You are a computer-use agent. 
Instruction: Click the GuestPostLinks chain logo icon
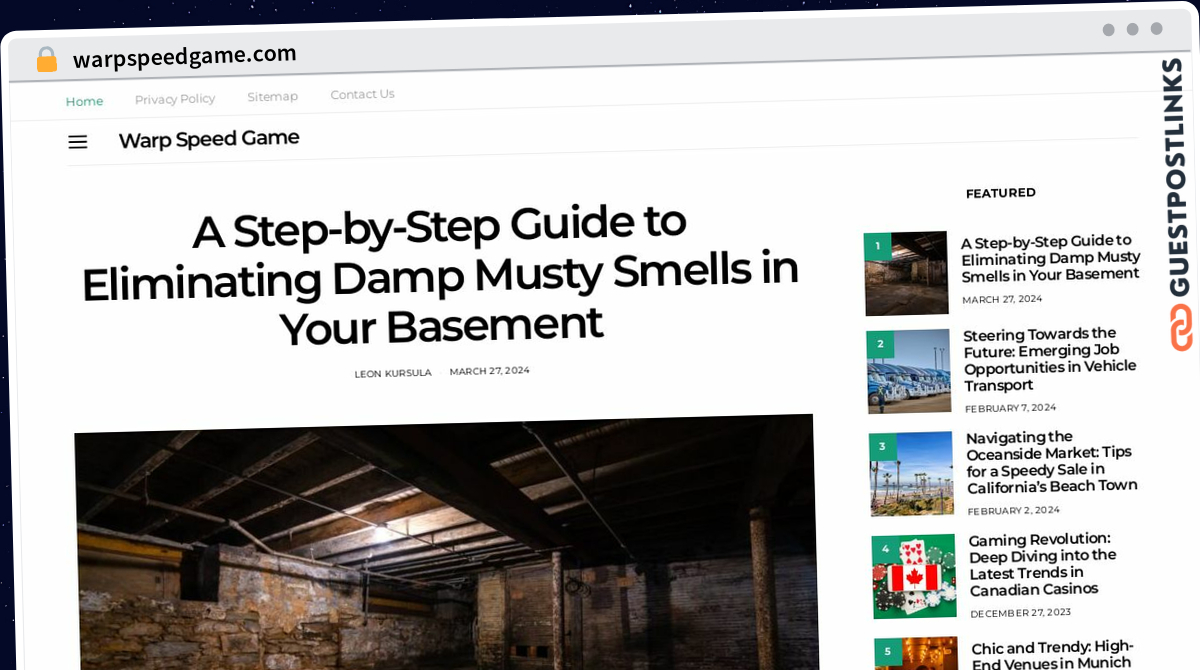(1181, 327)
